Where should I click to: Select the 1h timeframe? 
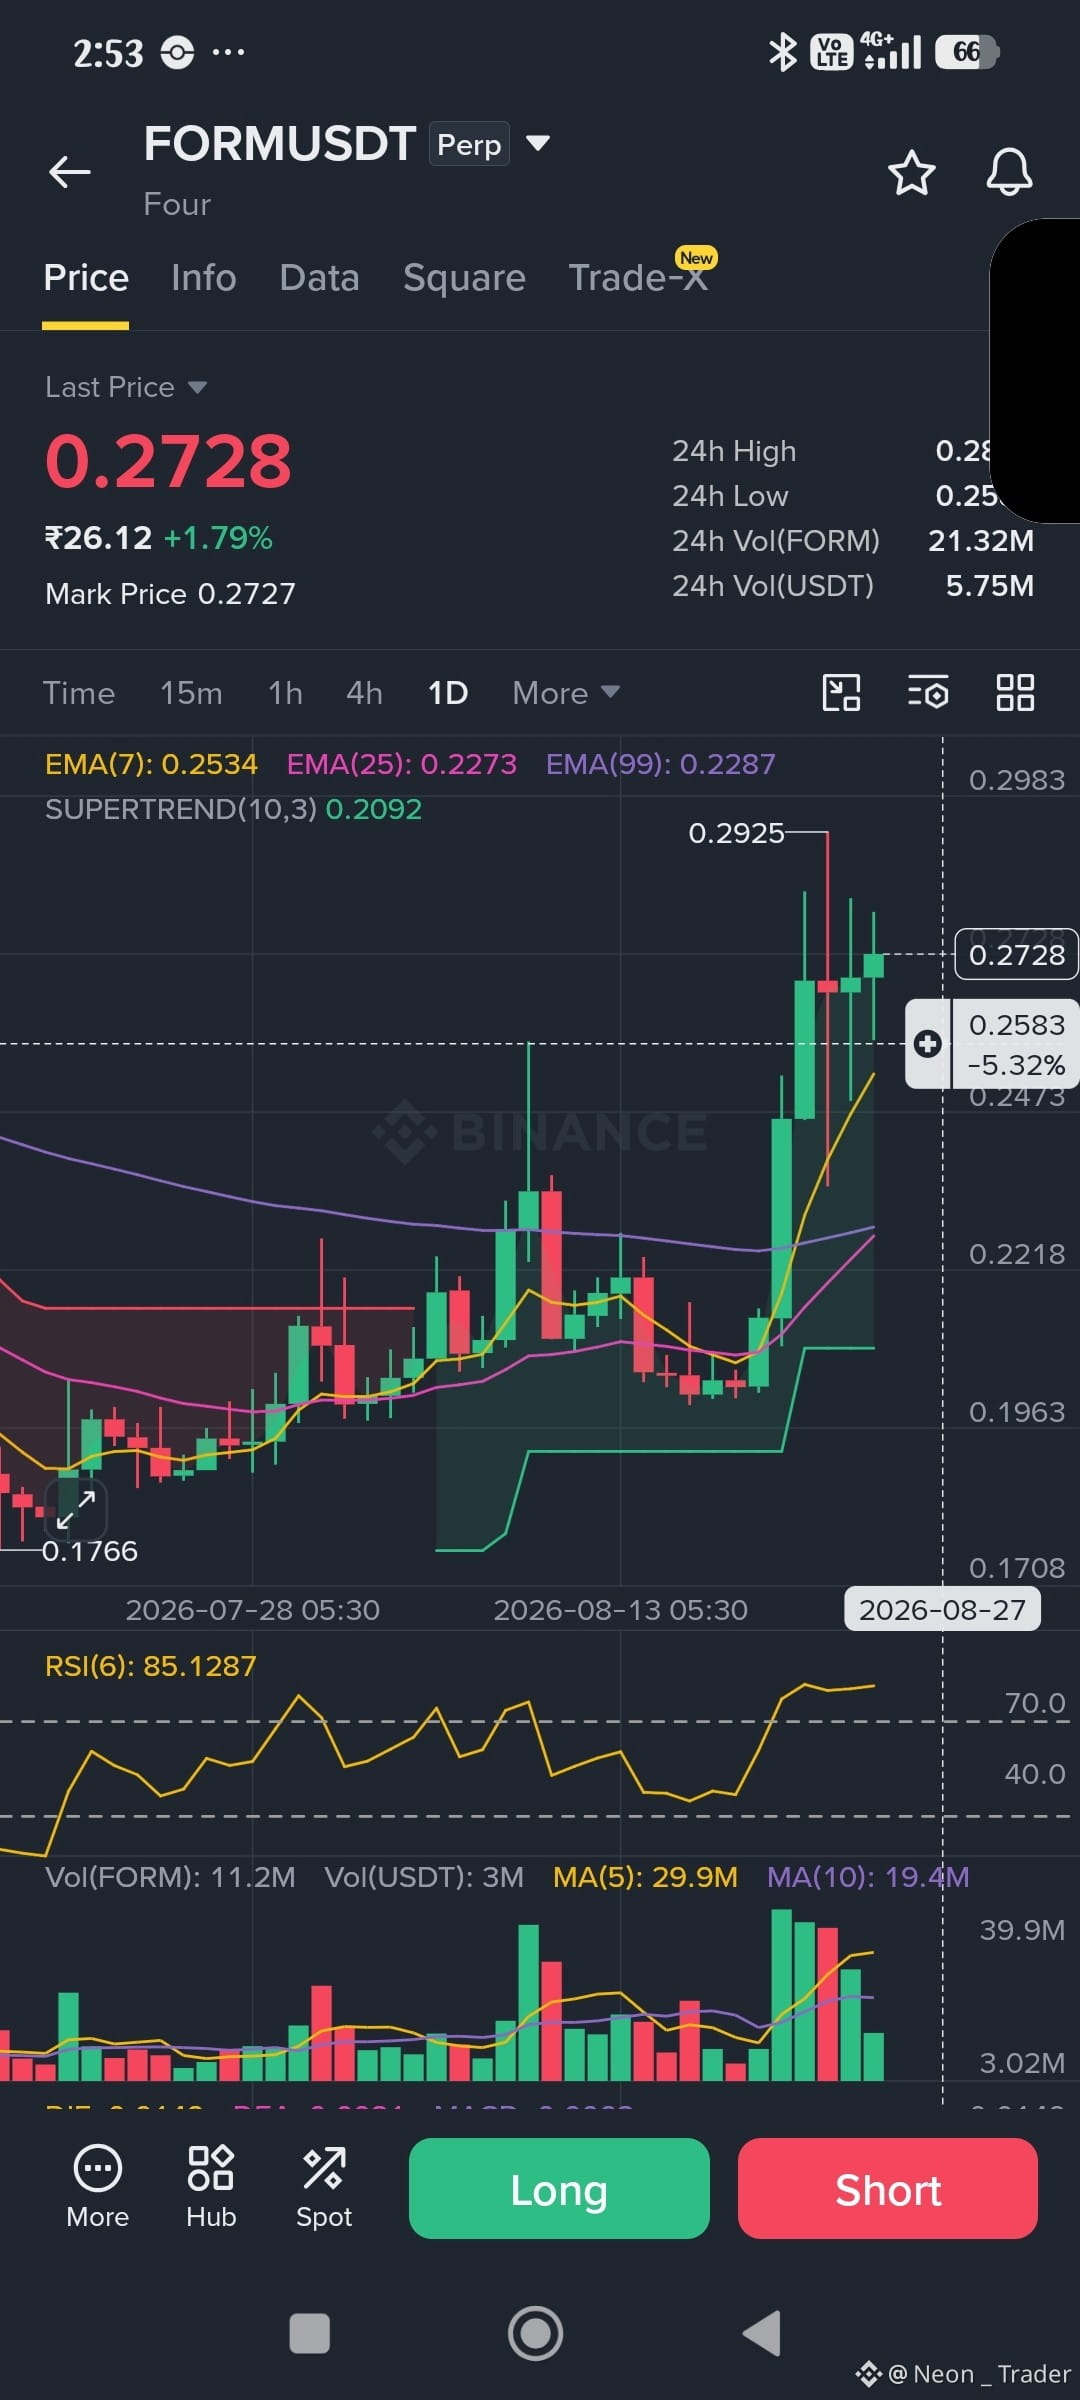click(x=285, y=692)
